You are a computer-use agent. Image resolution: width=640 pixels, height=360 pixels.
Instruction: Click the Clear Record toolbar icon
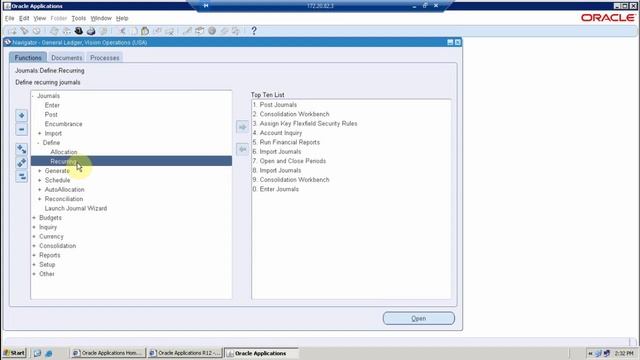(x=157, y=31)
